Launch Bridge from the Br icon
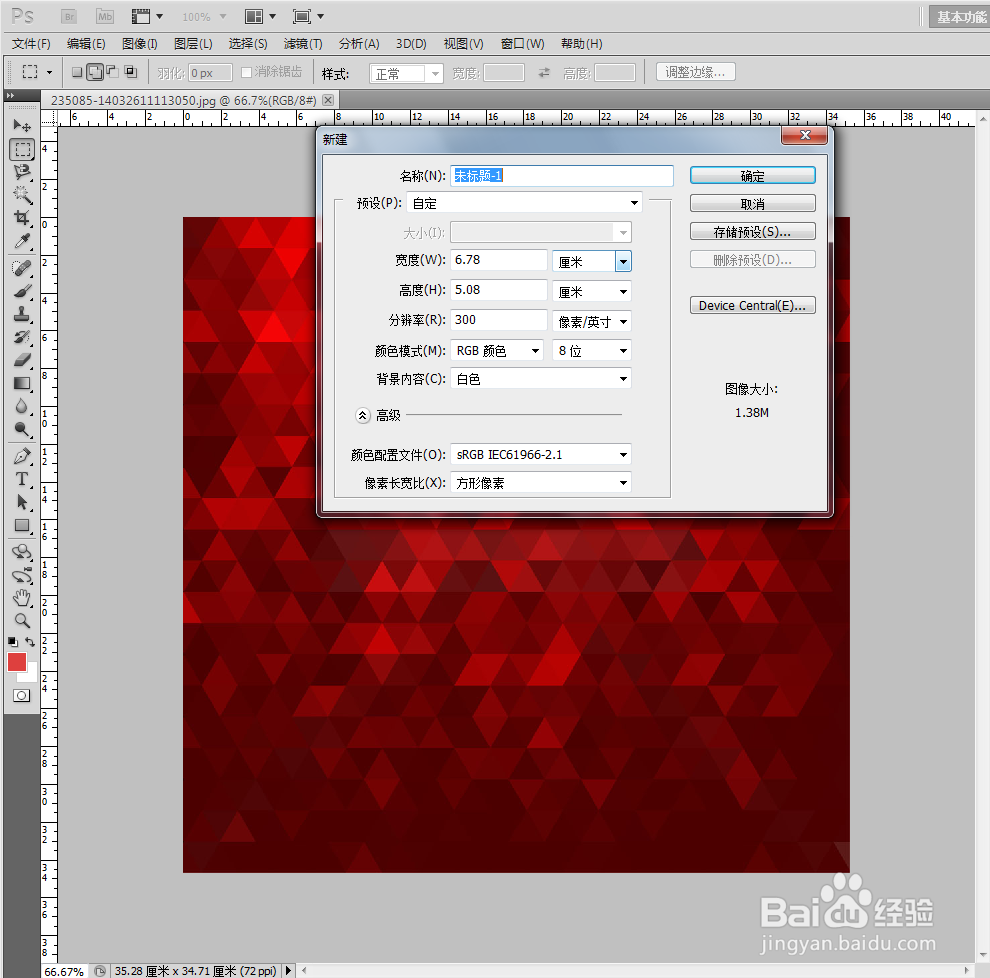 point(69,16)
